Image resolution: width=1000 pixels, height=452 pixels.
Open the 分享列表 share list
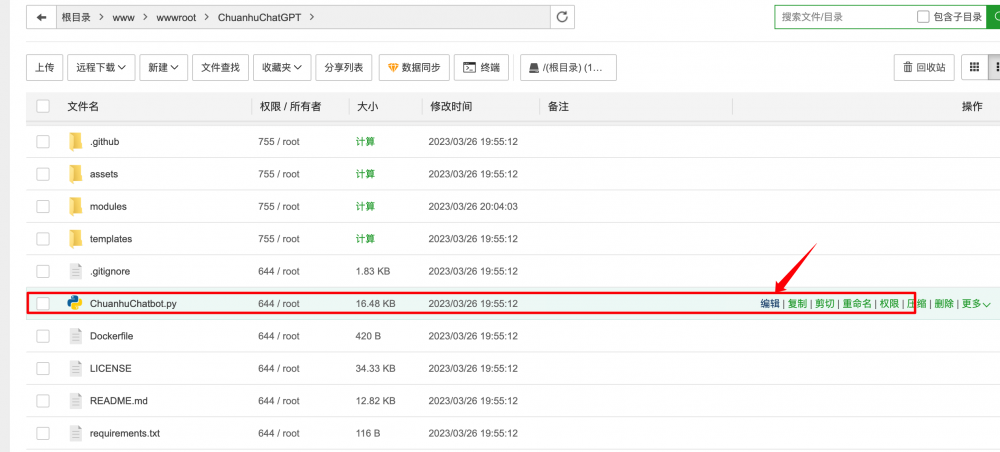[x=343, y=67]
